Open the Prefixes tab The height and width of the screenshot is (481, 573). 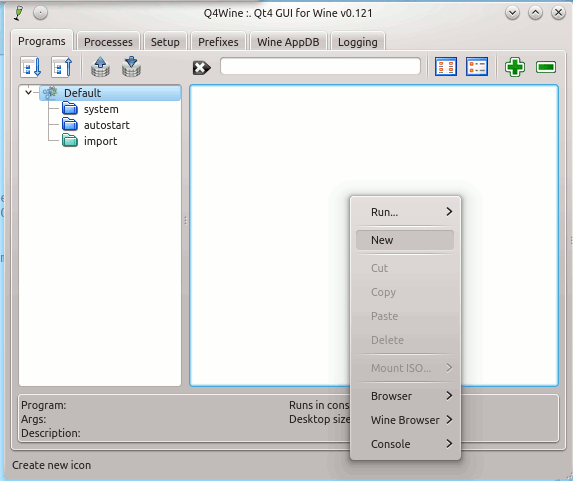click(218, 42)
